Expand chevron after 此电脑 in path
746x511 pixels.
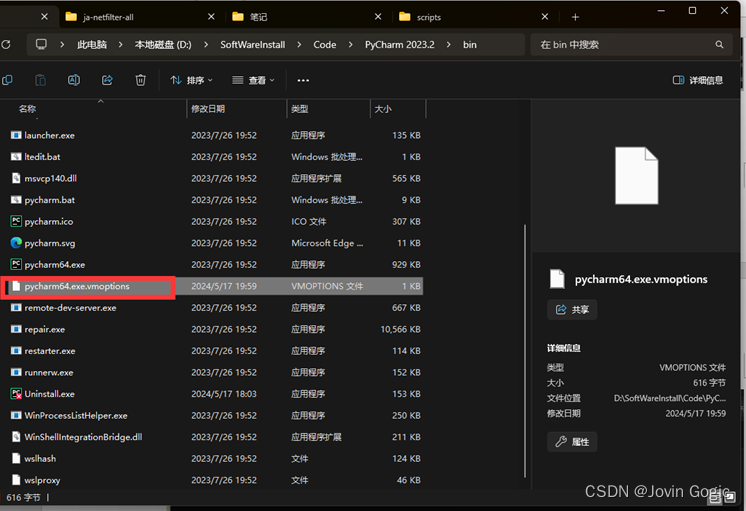(x=120, y=44)
